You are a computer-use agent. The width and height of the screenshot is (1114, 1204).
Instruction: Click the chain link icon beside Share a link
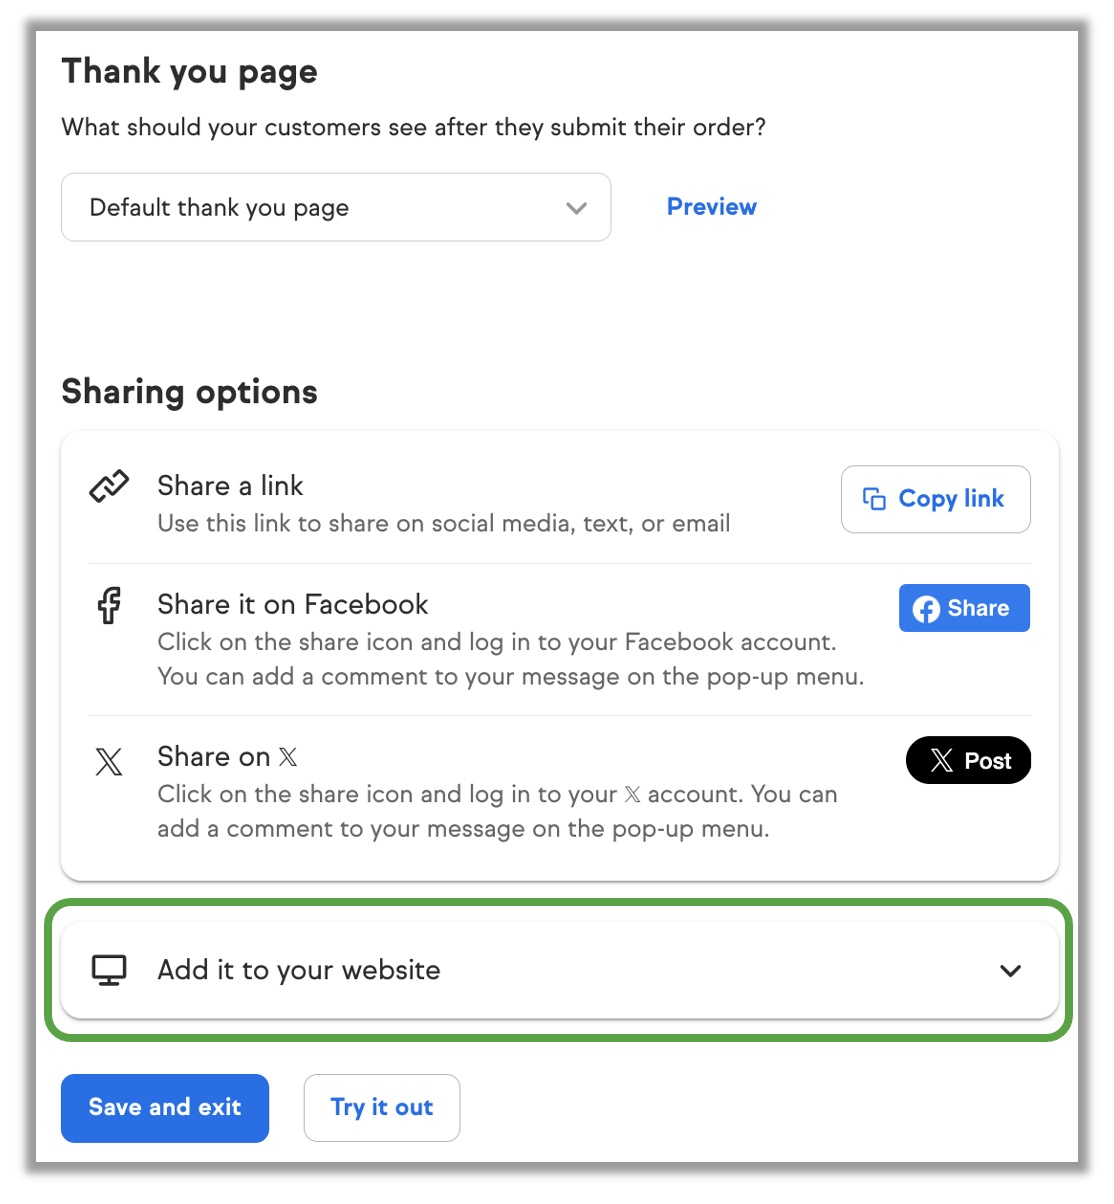(x=109, y=486)
